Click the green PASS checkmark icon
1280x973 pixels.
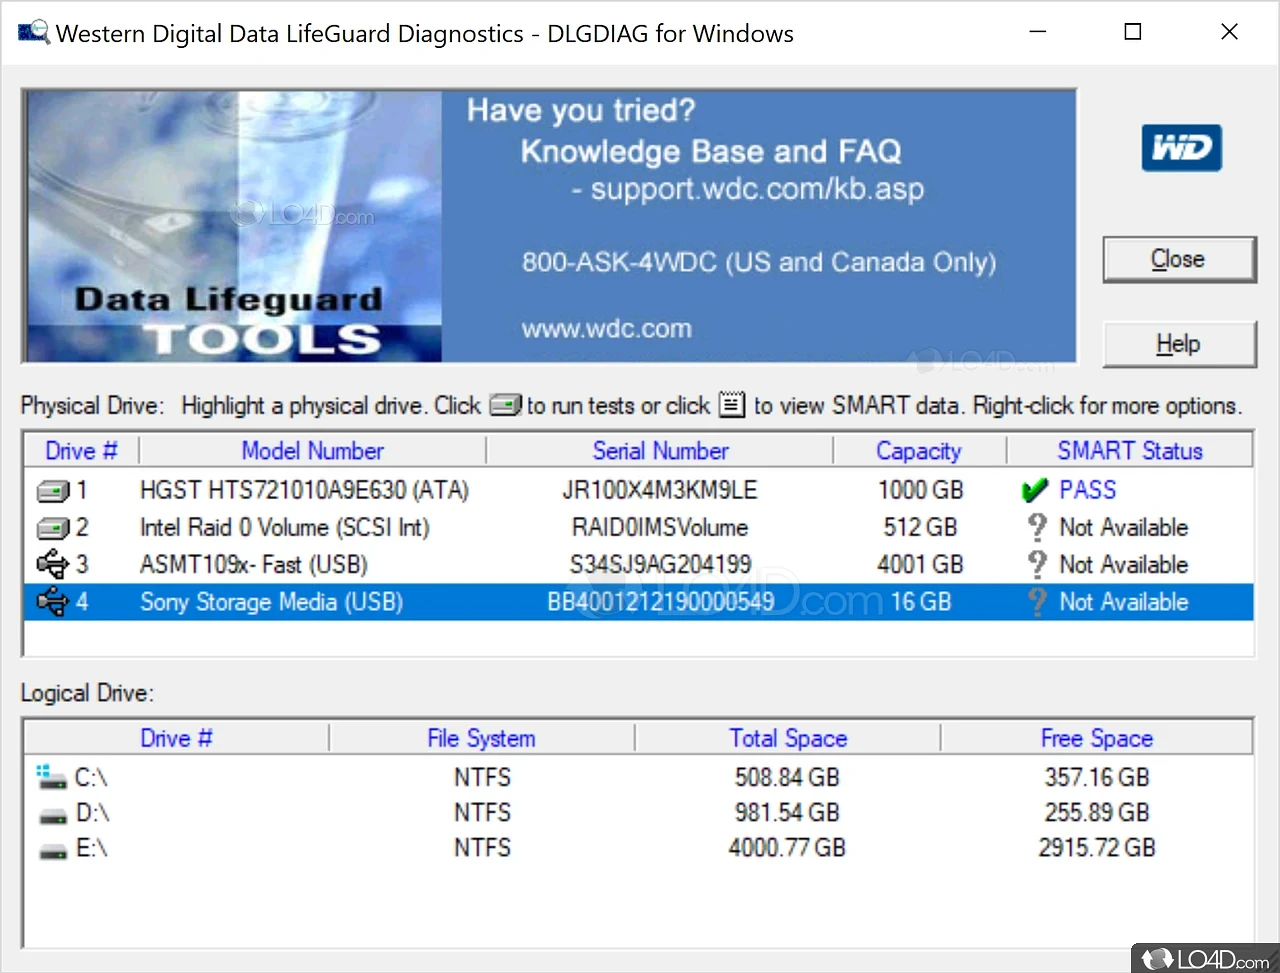1035,491
